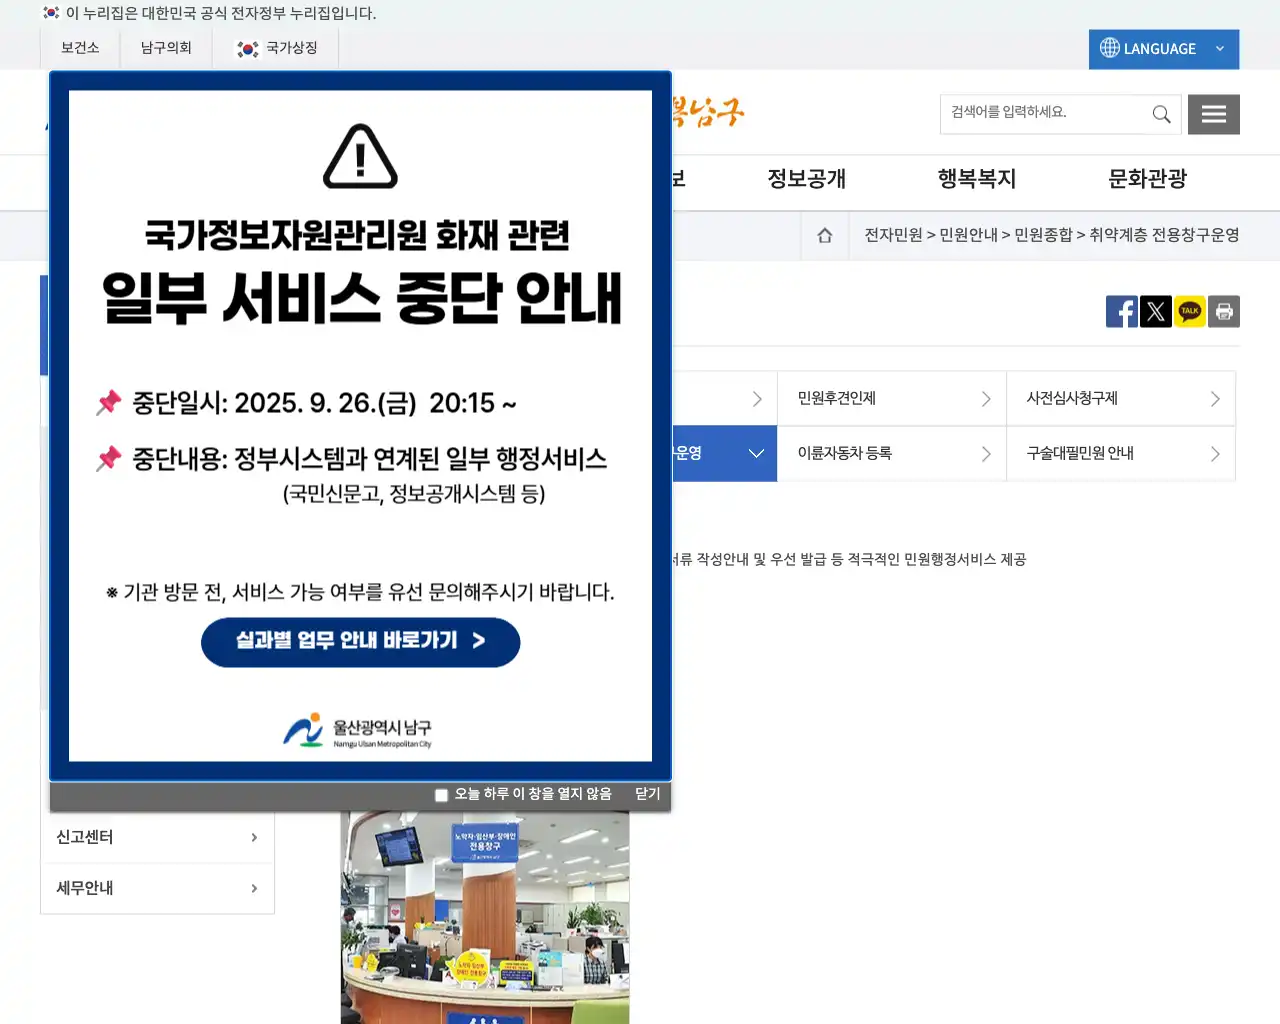
Task: Open the 이륜자동차 등록 menu item
Action: point(892,454)
